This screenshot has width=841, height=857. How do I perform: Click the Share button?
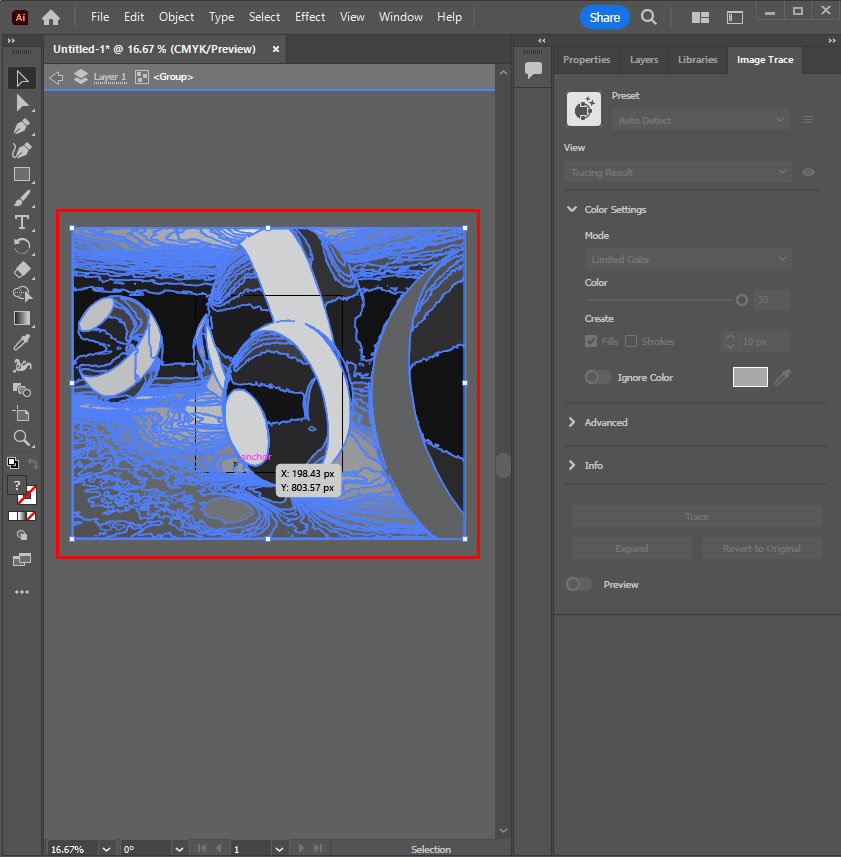tap(604, 17)
